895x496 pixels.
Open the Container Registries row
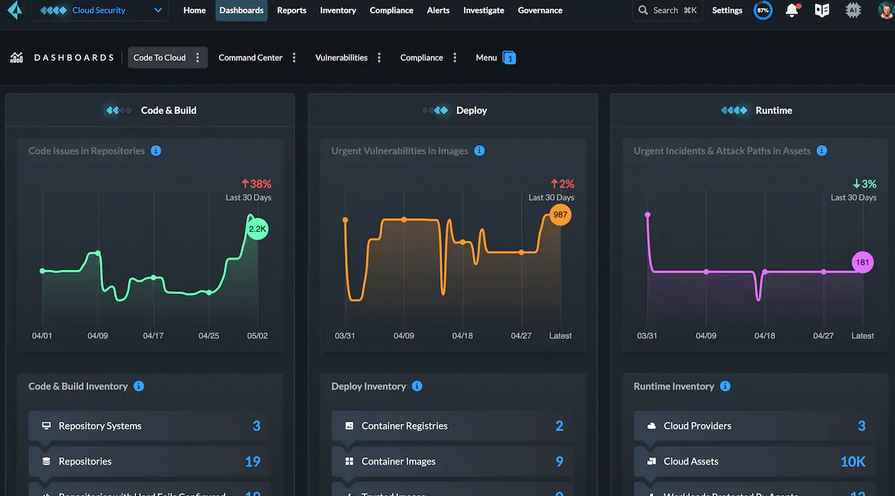click(x=452, y=426)
